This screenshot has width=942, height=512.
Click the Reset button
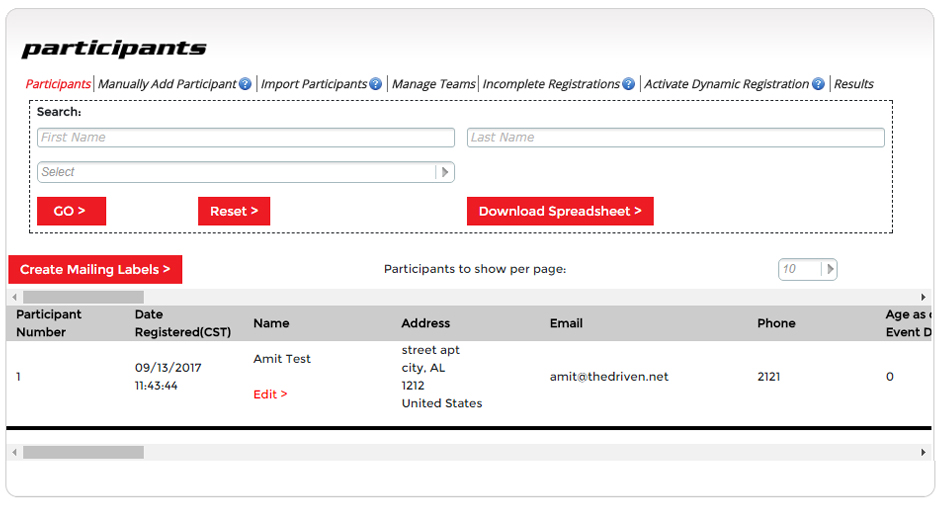(x=234, y=211)
